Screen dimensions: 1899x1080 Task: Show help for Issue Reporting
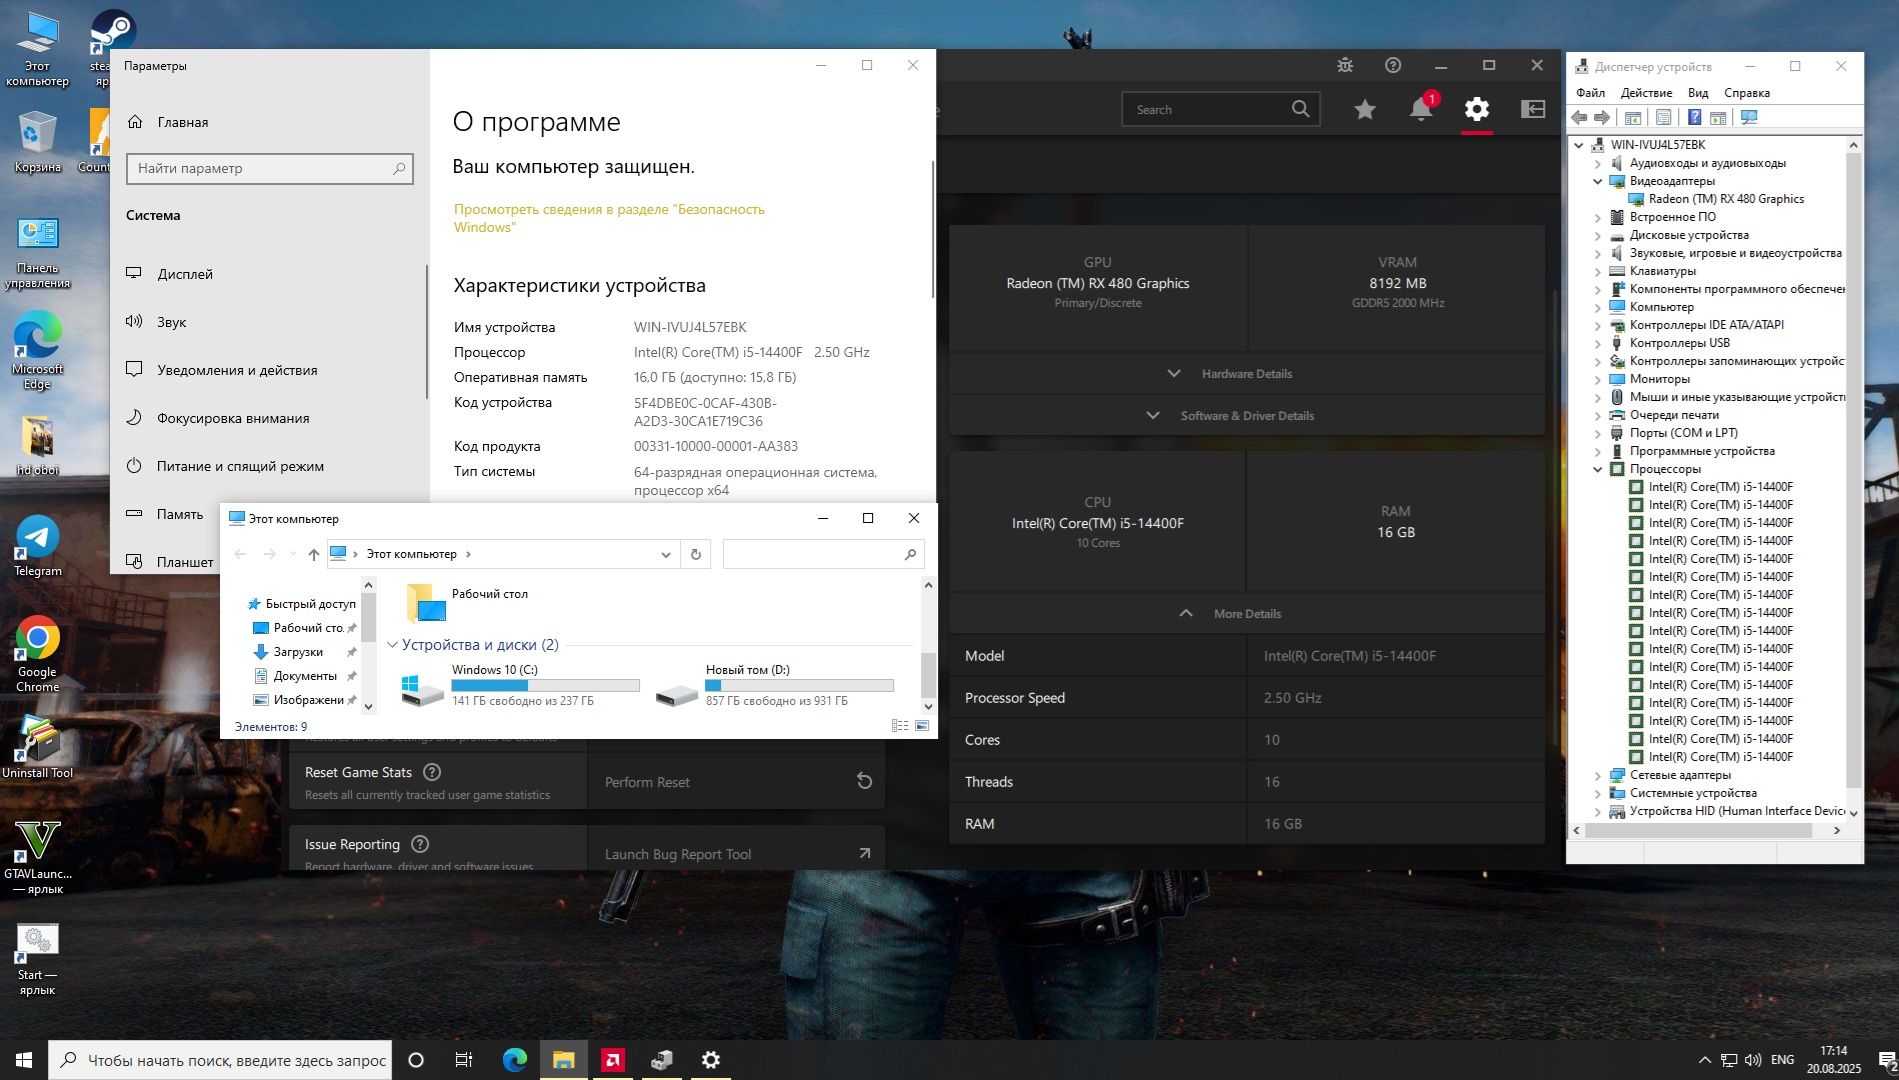click(420, 844)
